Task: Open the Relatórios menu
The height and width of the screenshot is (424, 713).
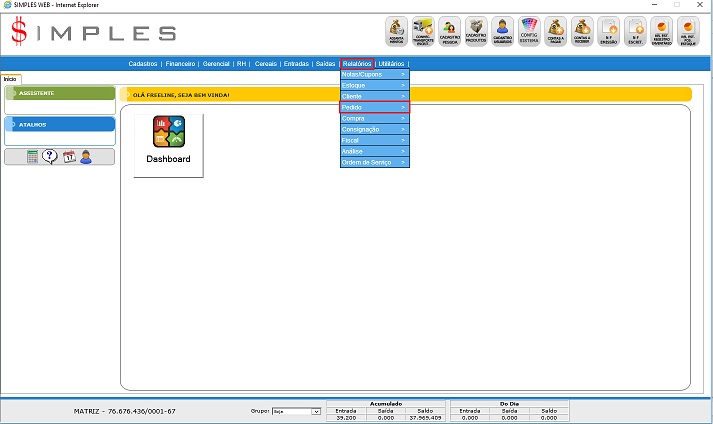Action: pos(357,63)
